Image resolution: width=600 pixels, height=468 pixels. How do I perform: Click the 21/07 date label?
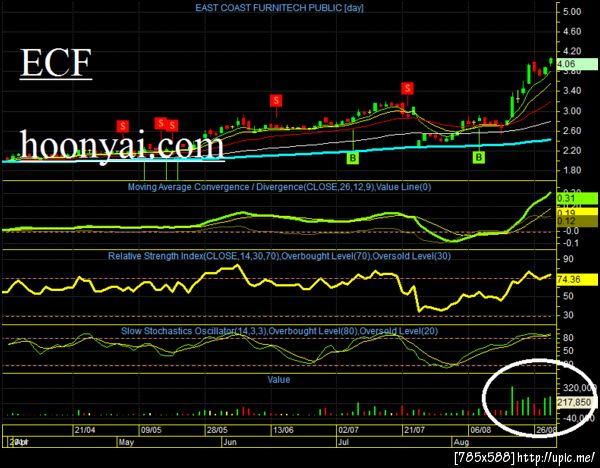coord(414,430)
